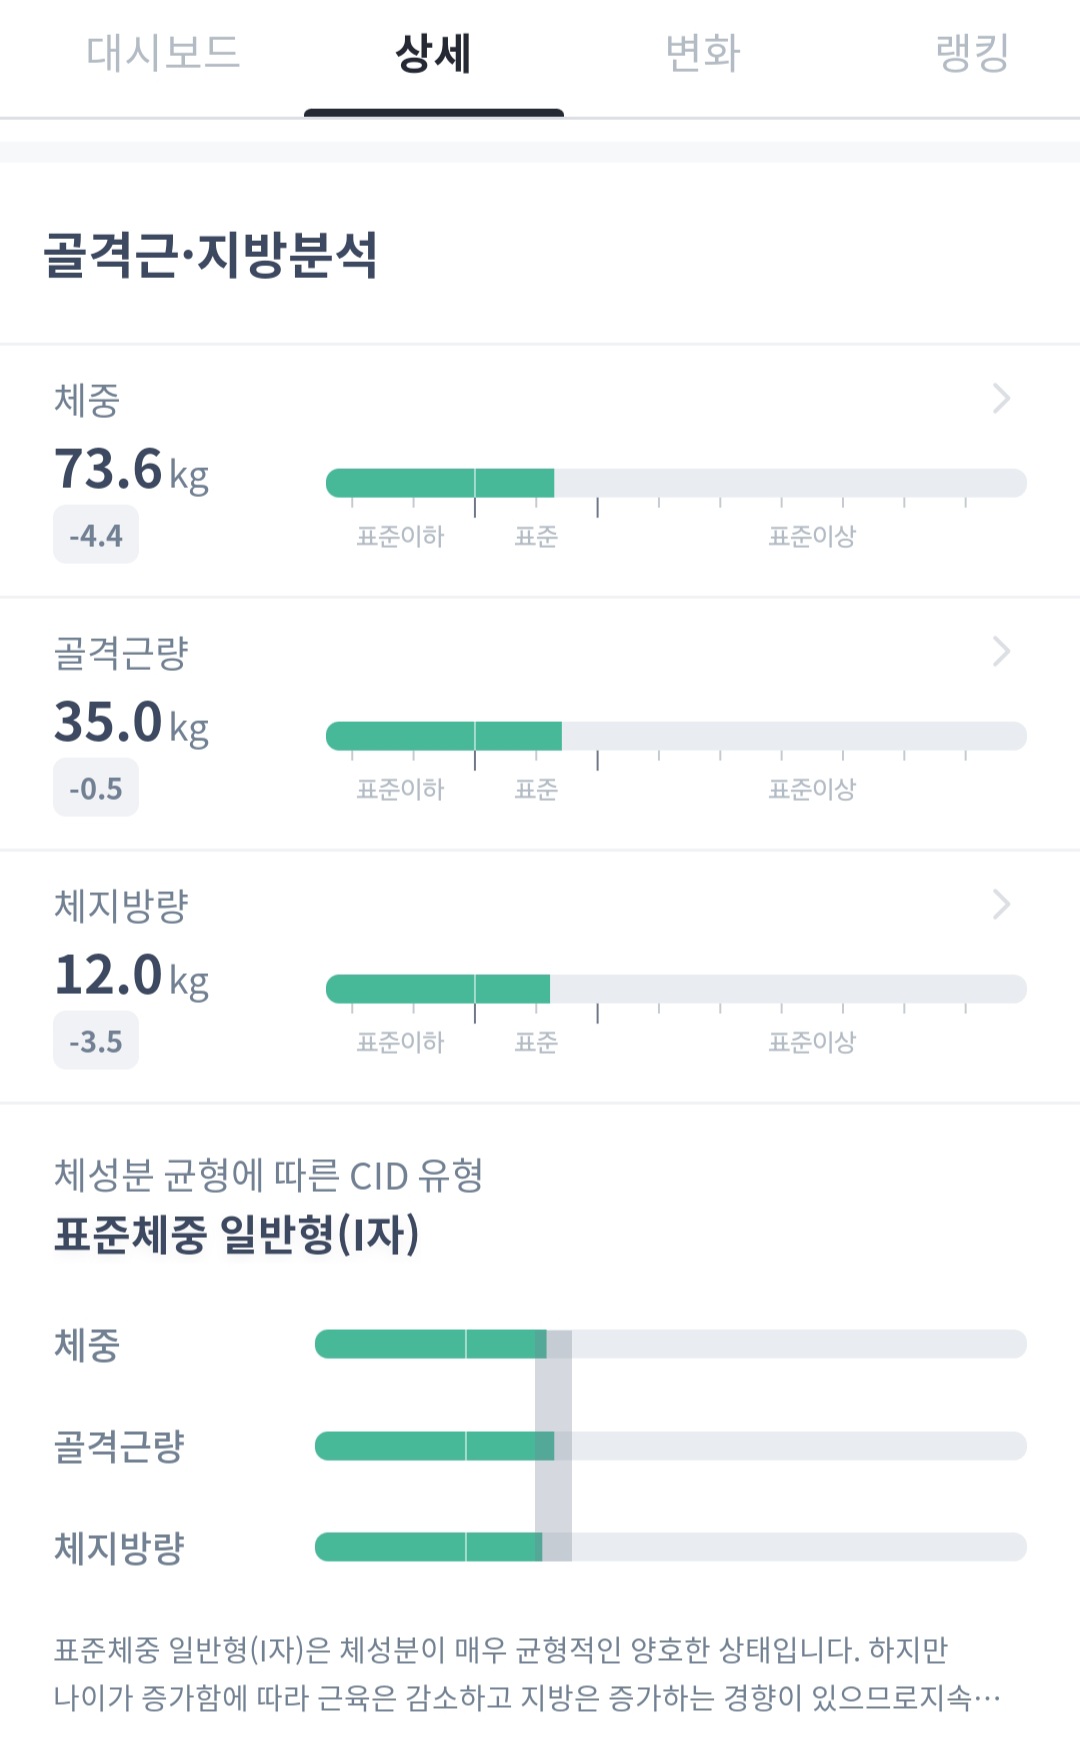Image resolution: width=1080 pixels, height=1740 pixels.
Task: Expand 골격근량 details chevron arrow
Action: [1001, 652]
